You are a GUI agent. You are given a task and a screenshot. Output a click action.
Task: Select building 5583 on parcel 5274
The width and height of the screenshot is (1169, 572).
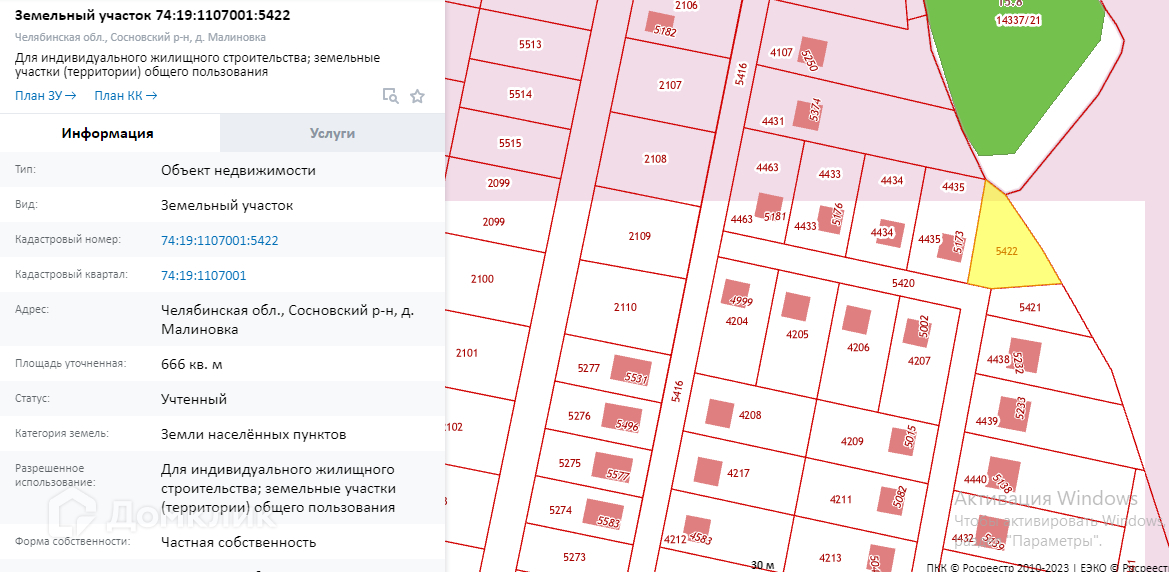coord(602,514)
